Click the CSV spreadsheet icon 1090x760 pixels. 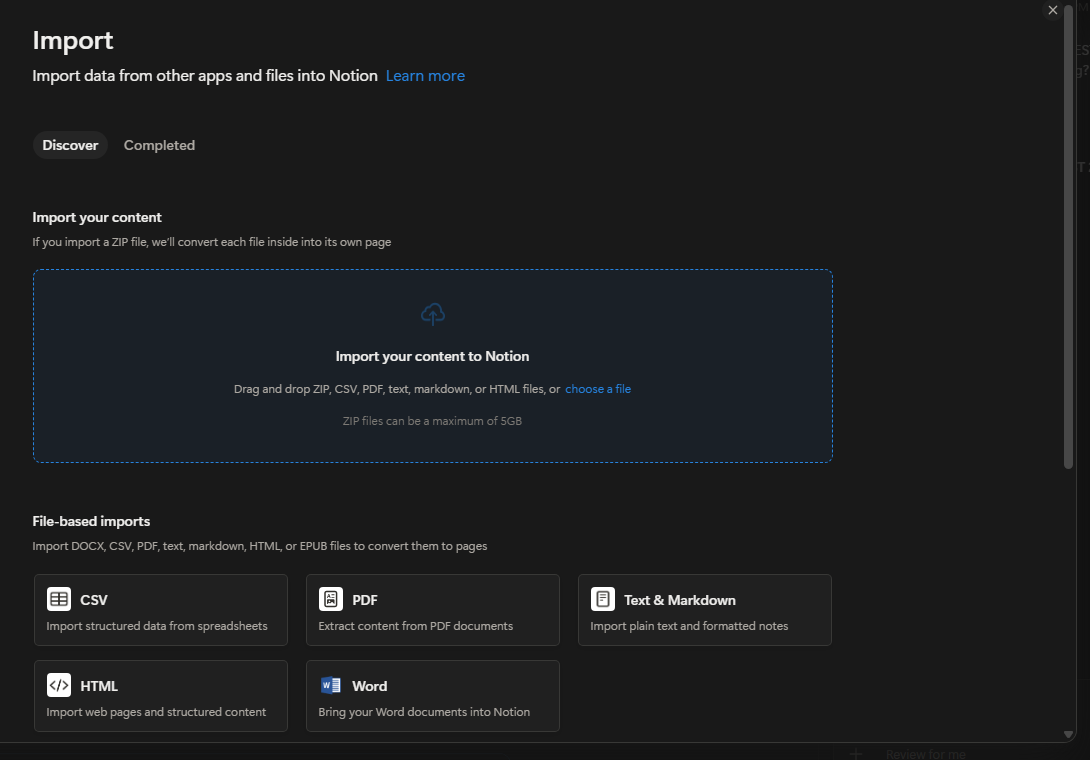pos(59,599)
